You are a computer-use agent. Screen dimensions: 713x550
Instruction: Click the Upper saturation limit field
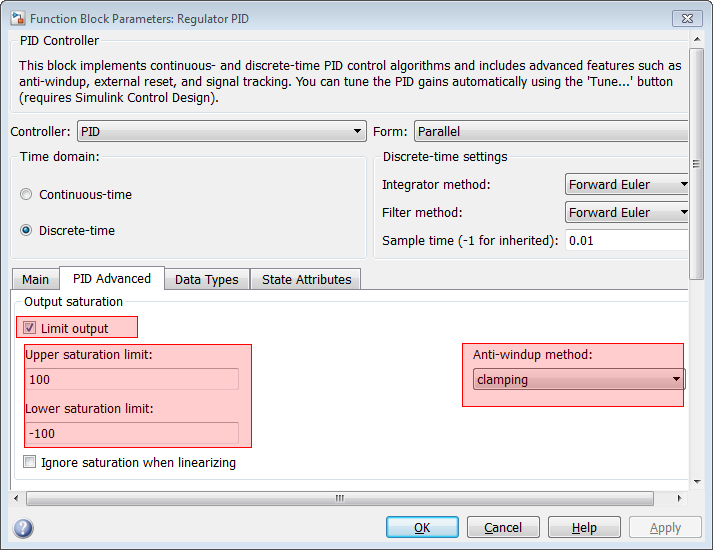pos(132,379)
